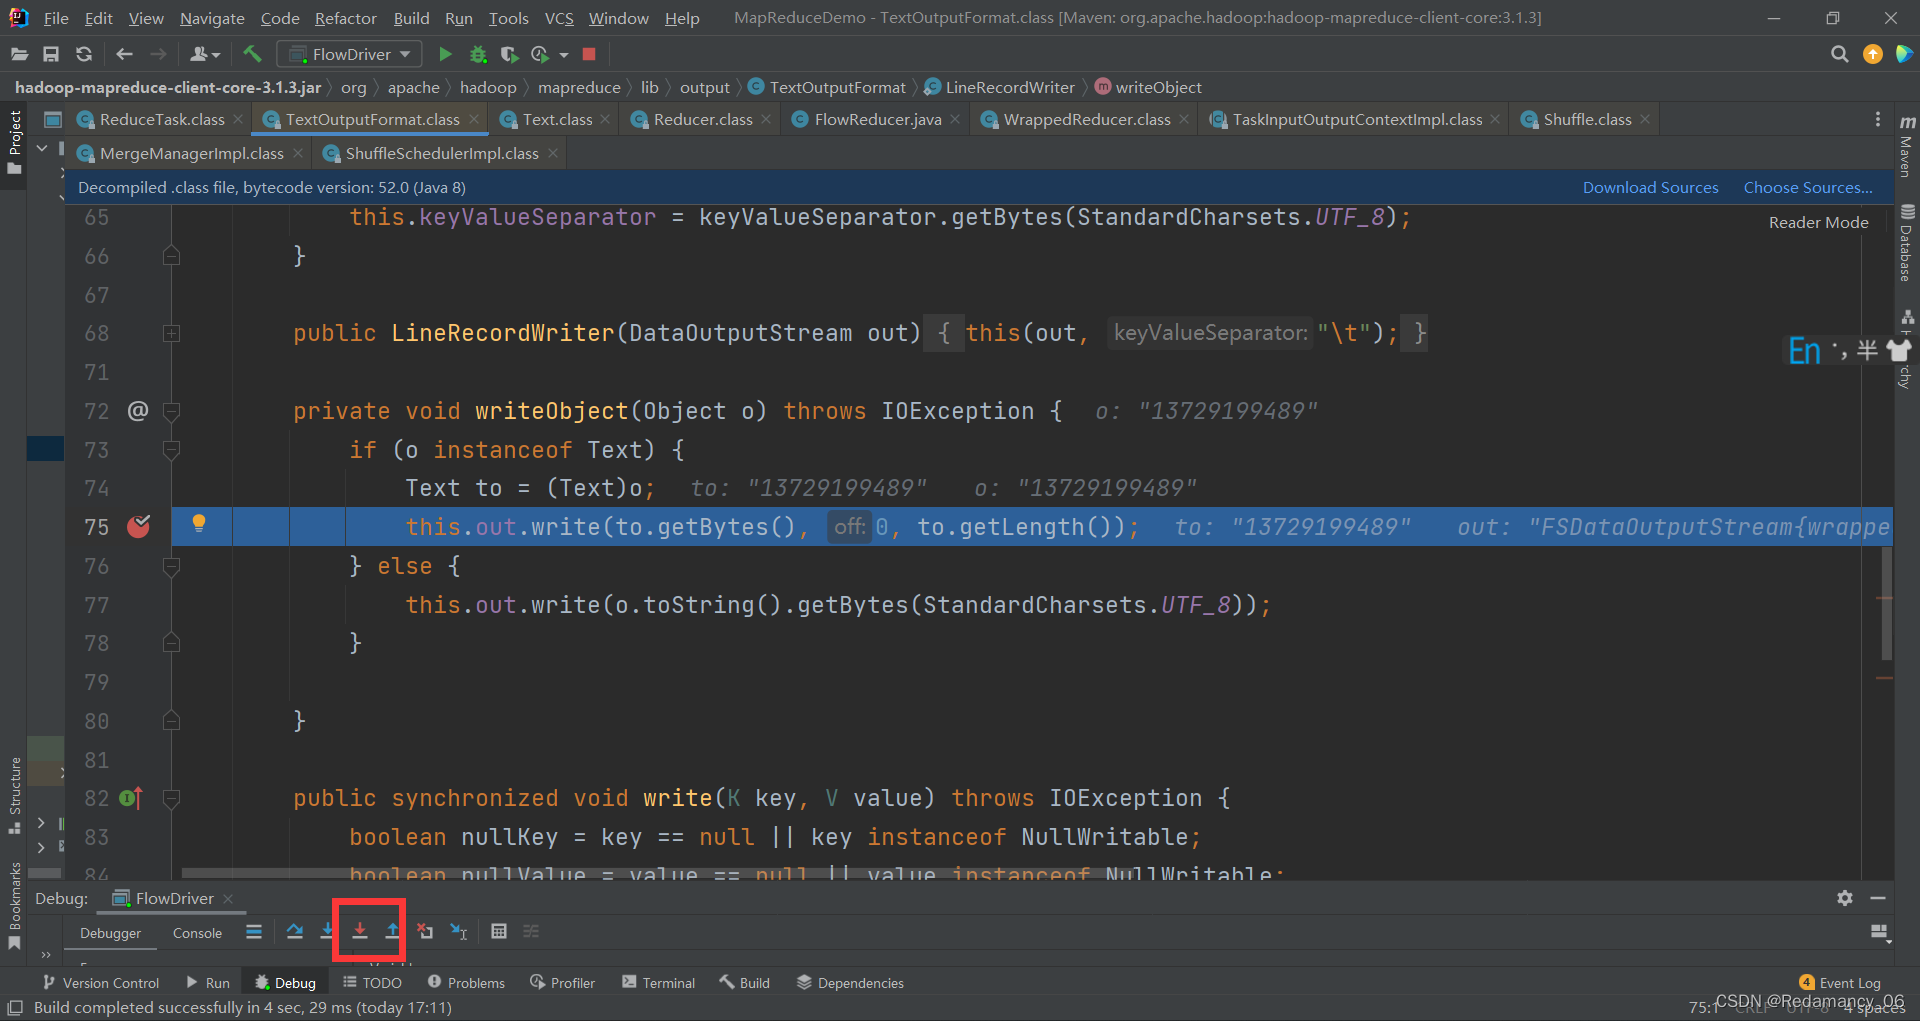Save all files using the floppy icon
The width and height of the screenshot is (1920, 1021).
click(51, 54)
